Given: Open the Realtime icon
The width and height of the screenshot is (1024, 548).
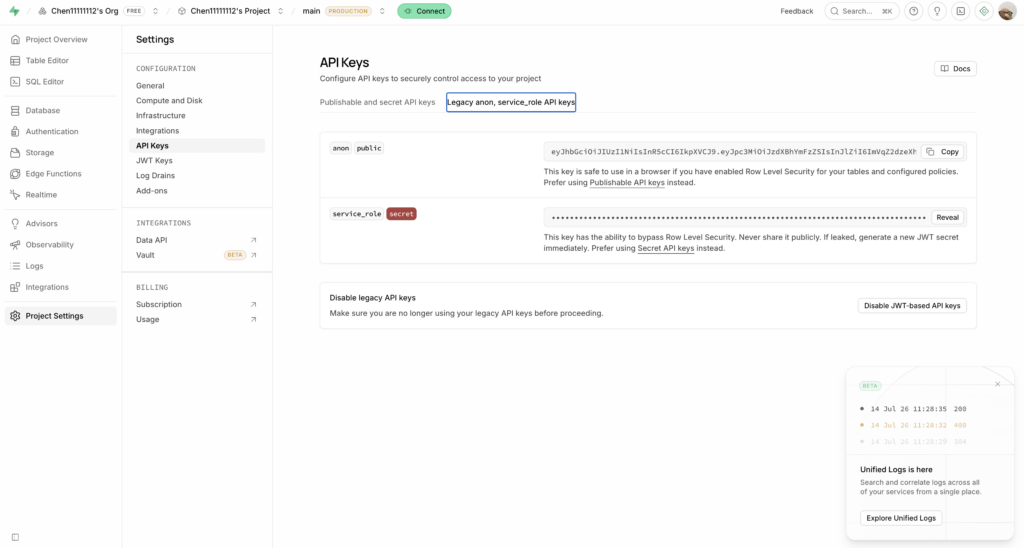Looking at the screenshot, I should click(15, 195).
